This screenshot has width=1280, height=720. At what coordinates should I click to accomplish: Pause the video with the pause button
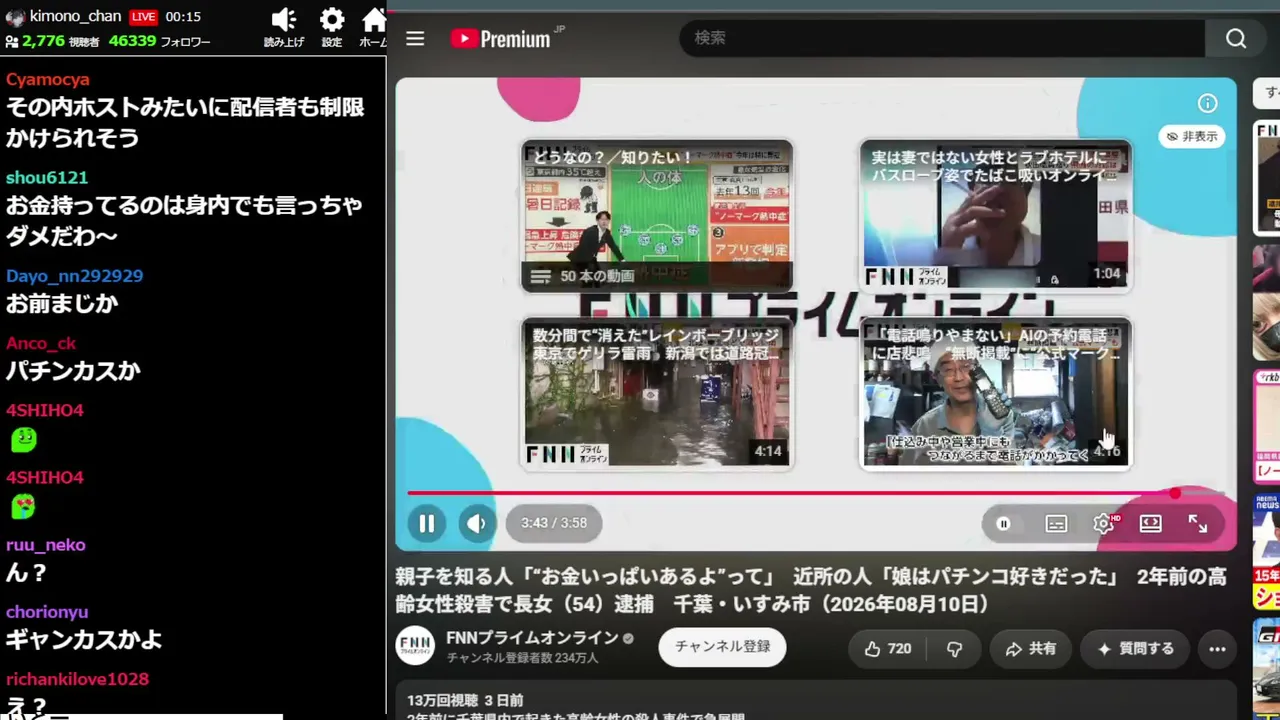coord(426,523)
